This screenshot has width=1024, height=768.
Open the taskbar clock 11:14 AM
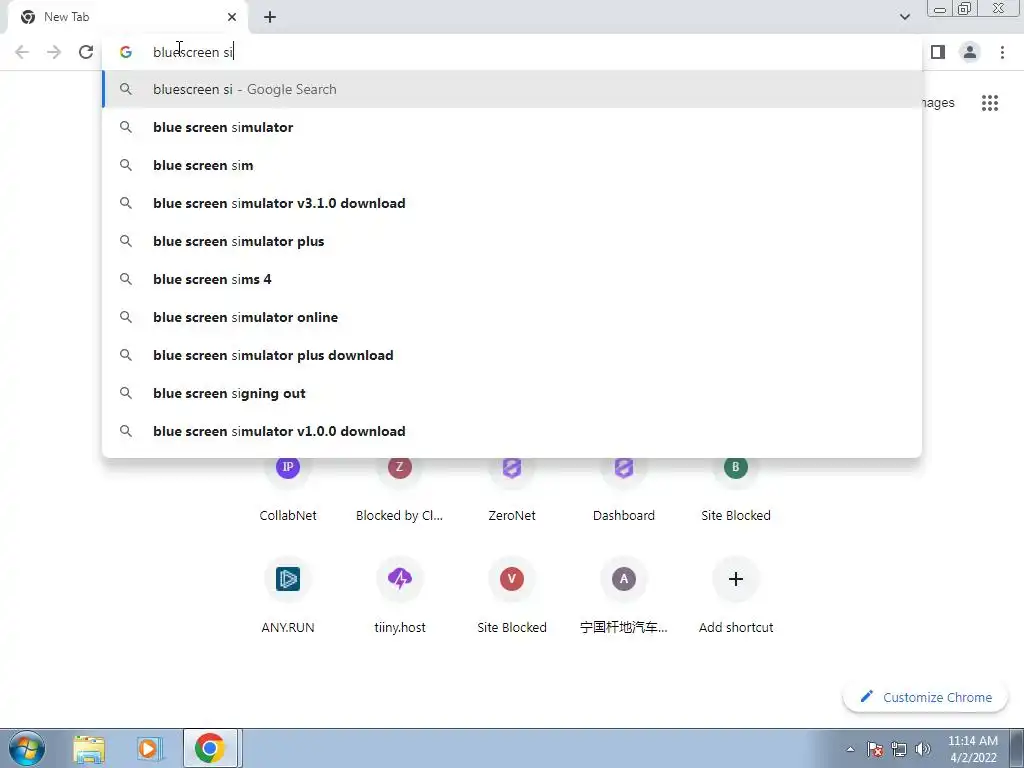[x=972, y=749]
